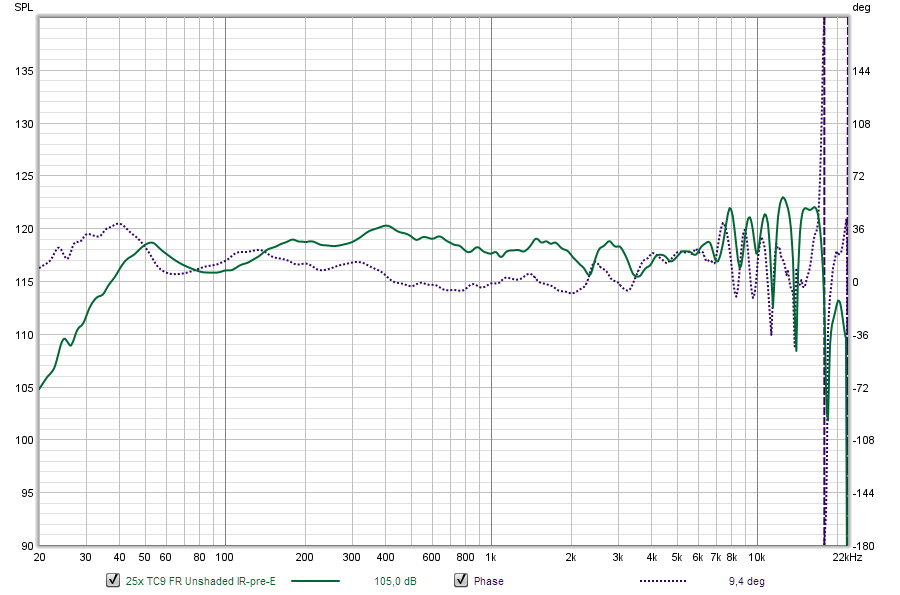Click the dotted purple phase line sample
This screenshot has width=900, height=595.
click(x=663, y=581)
